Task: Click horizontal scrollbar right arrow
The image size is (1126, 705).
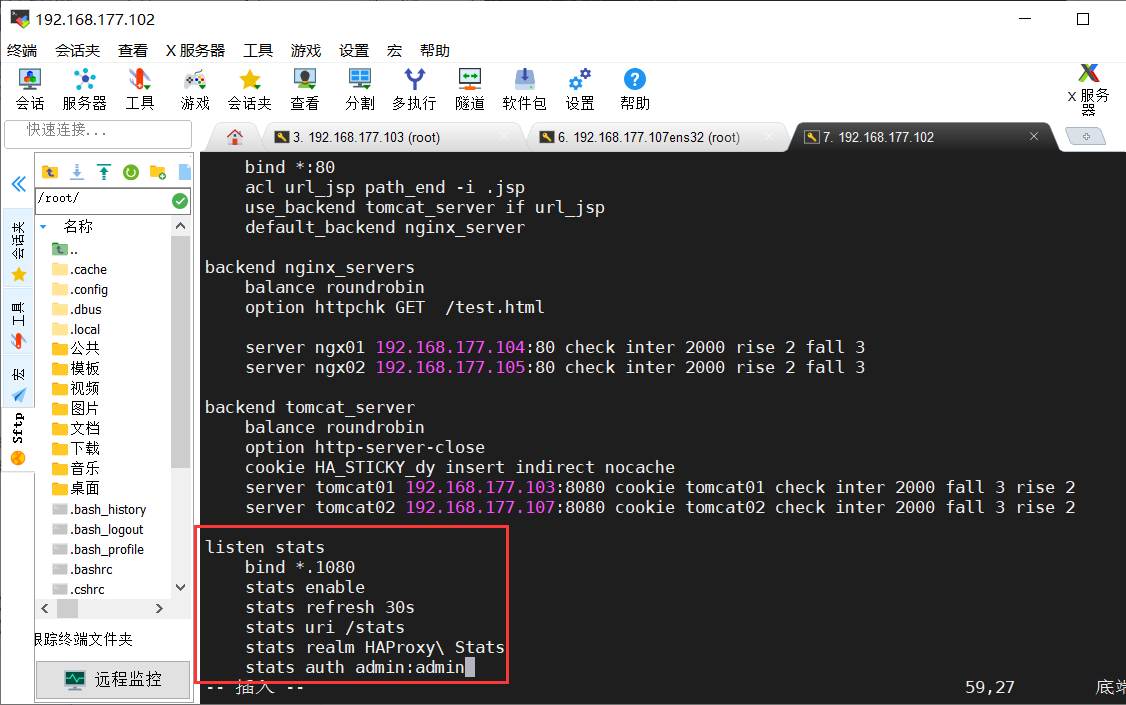Action: click(x=159, y=609)
